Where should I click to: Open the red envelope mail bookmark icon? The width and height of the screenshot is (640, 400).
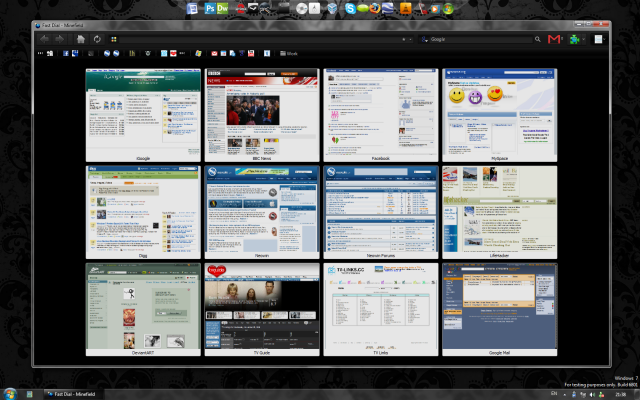[x=214, y=53]
